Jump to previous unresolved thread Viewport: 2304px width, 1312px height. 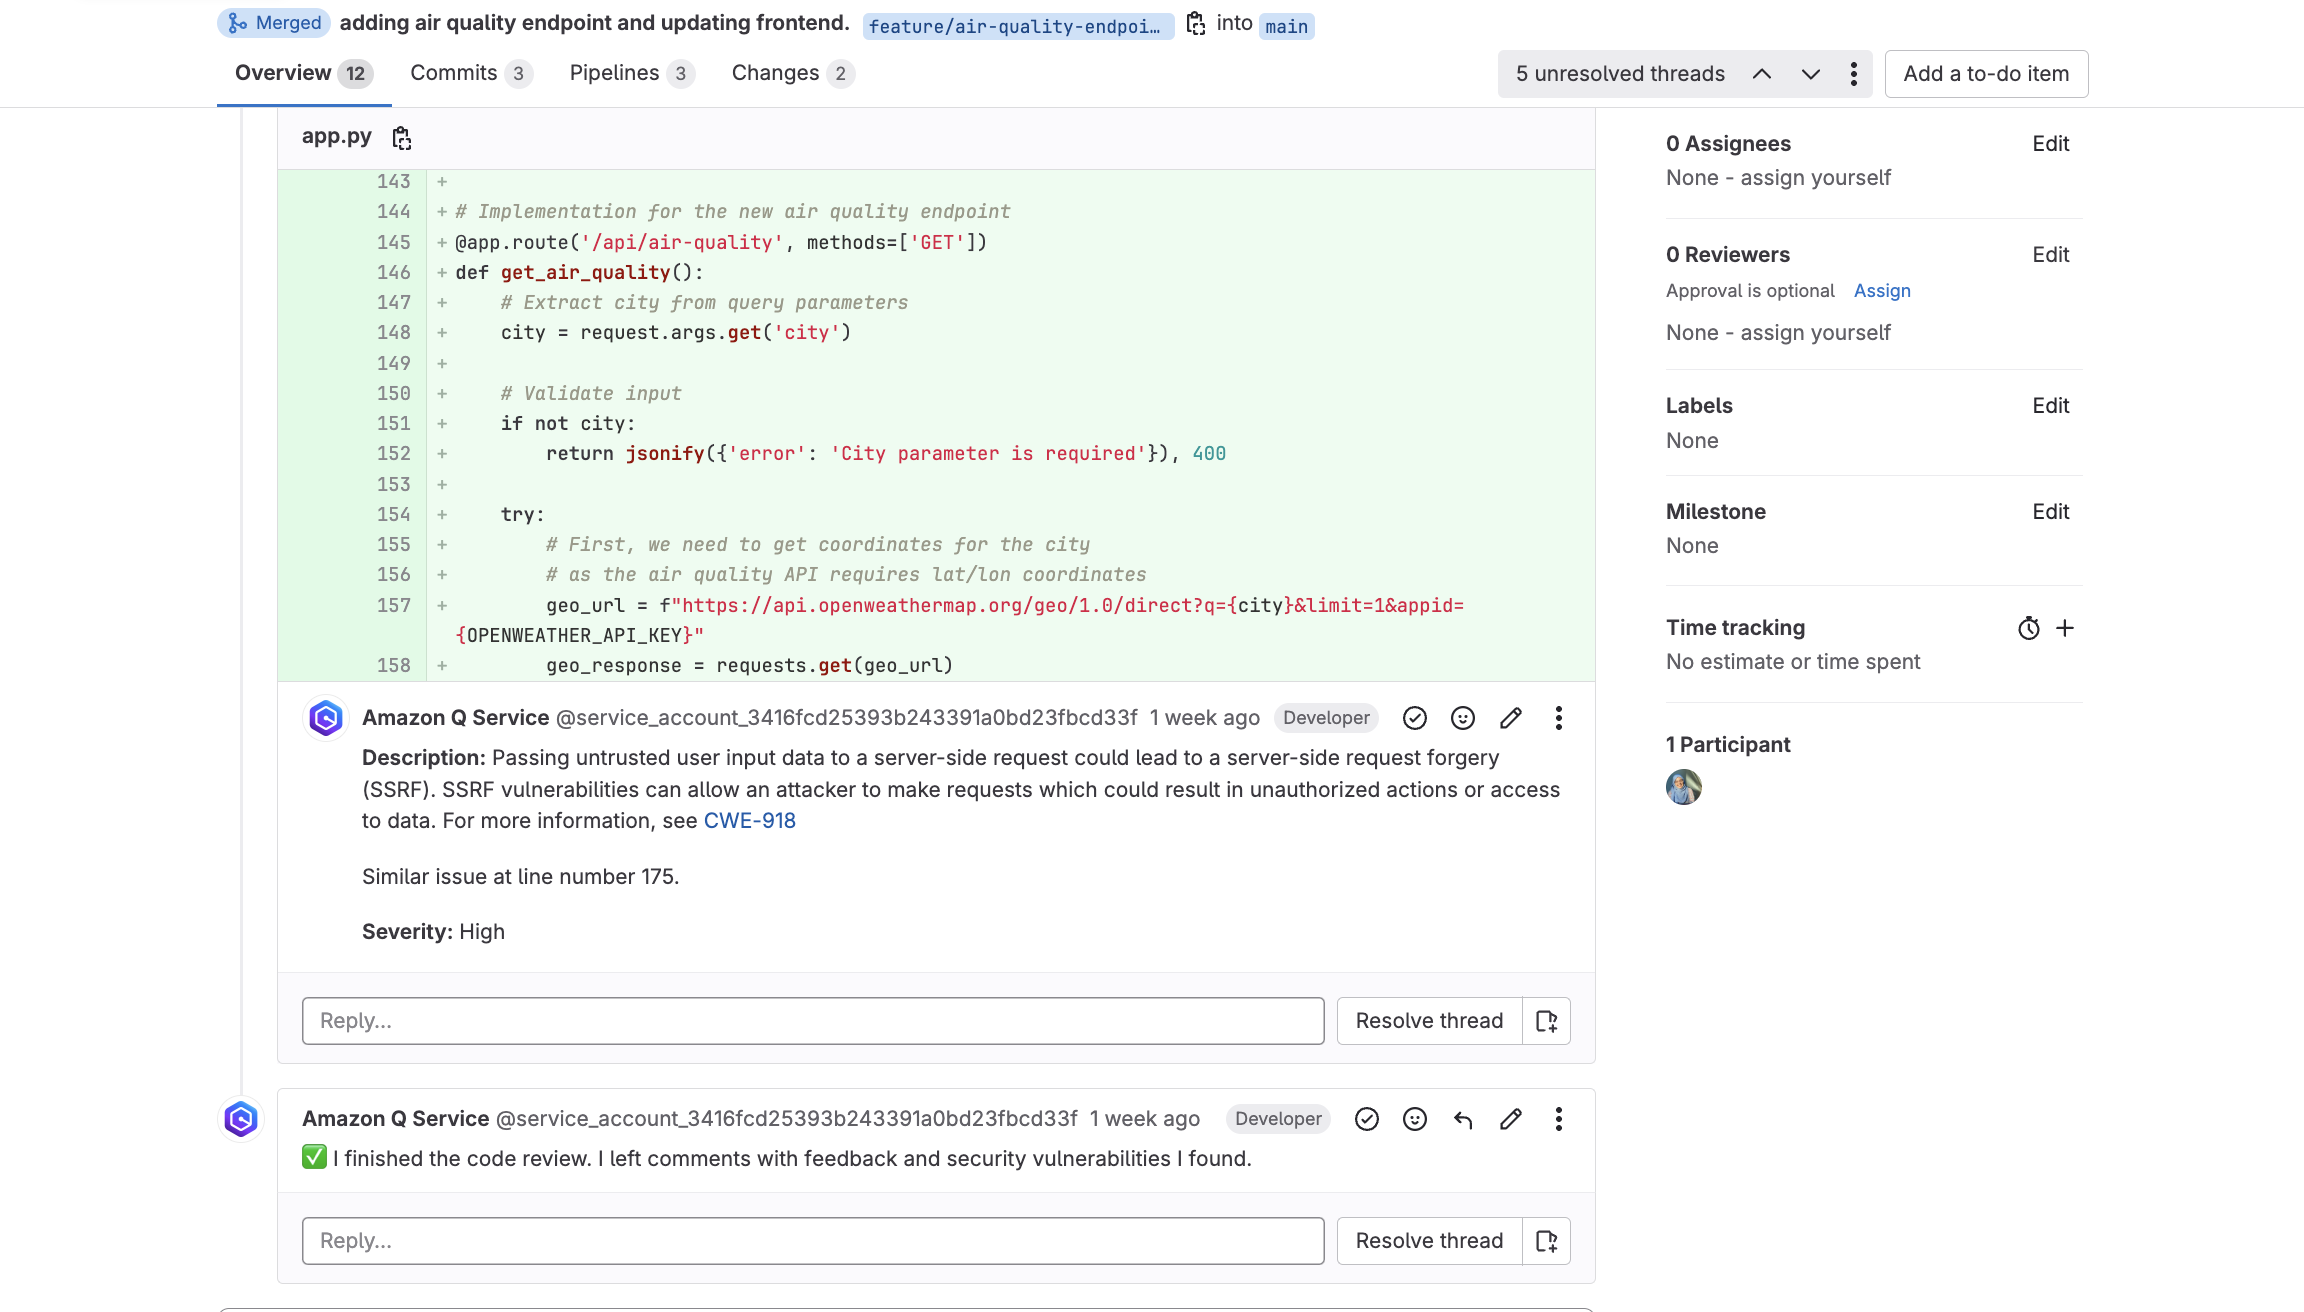[x=1762, y=74]
